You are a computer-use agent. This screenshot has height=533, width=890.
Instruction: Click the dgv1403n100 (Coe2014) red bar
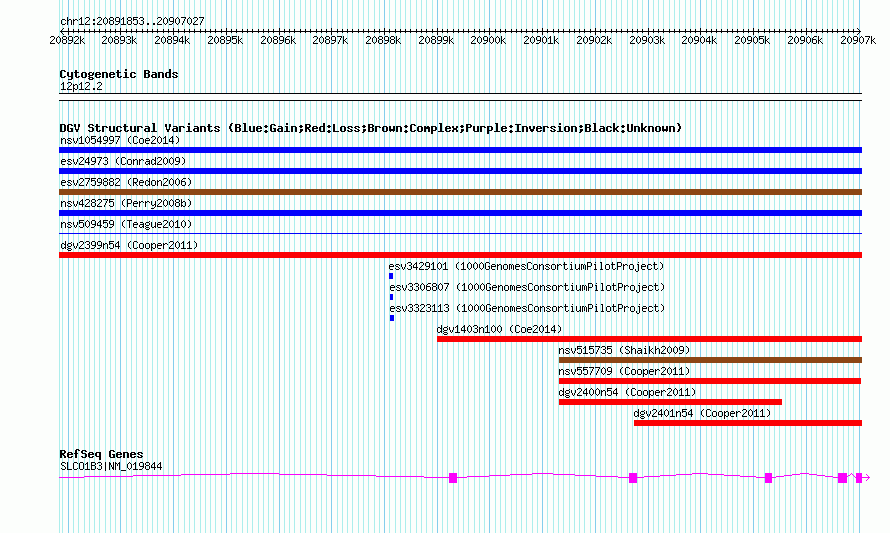649,339
